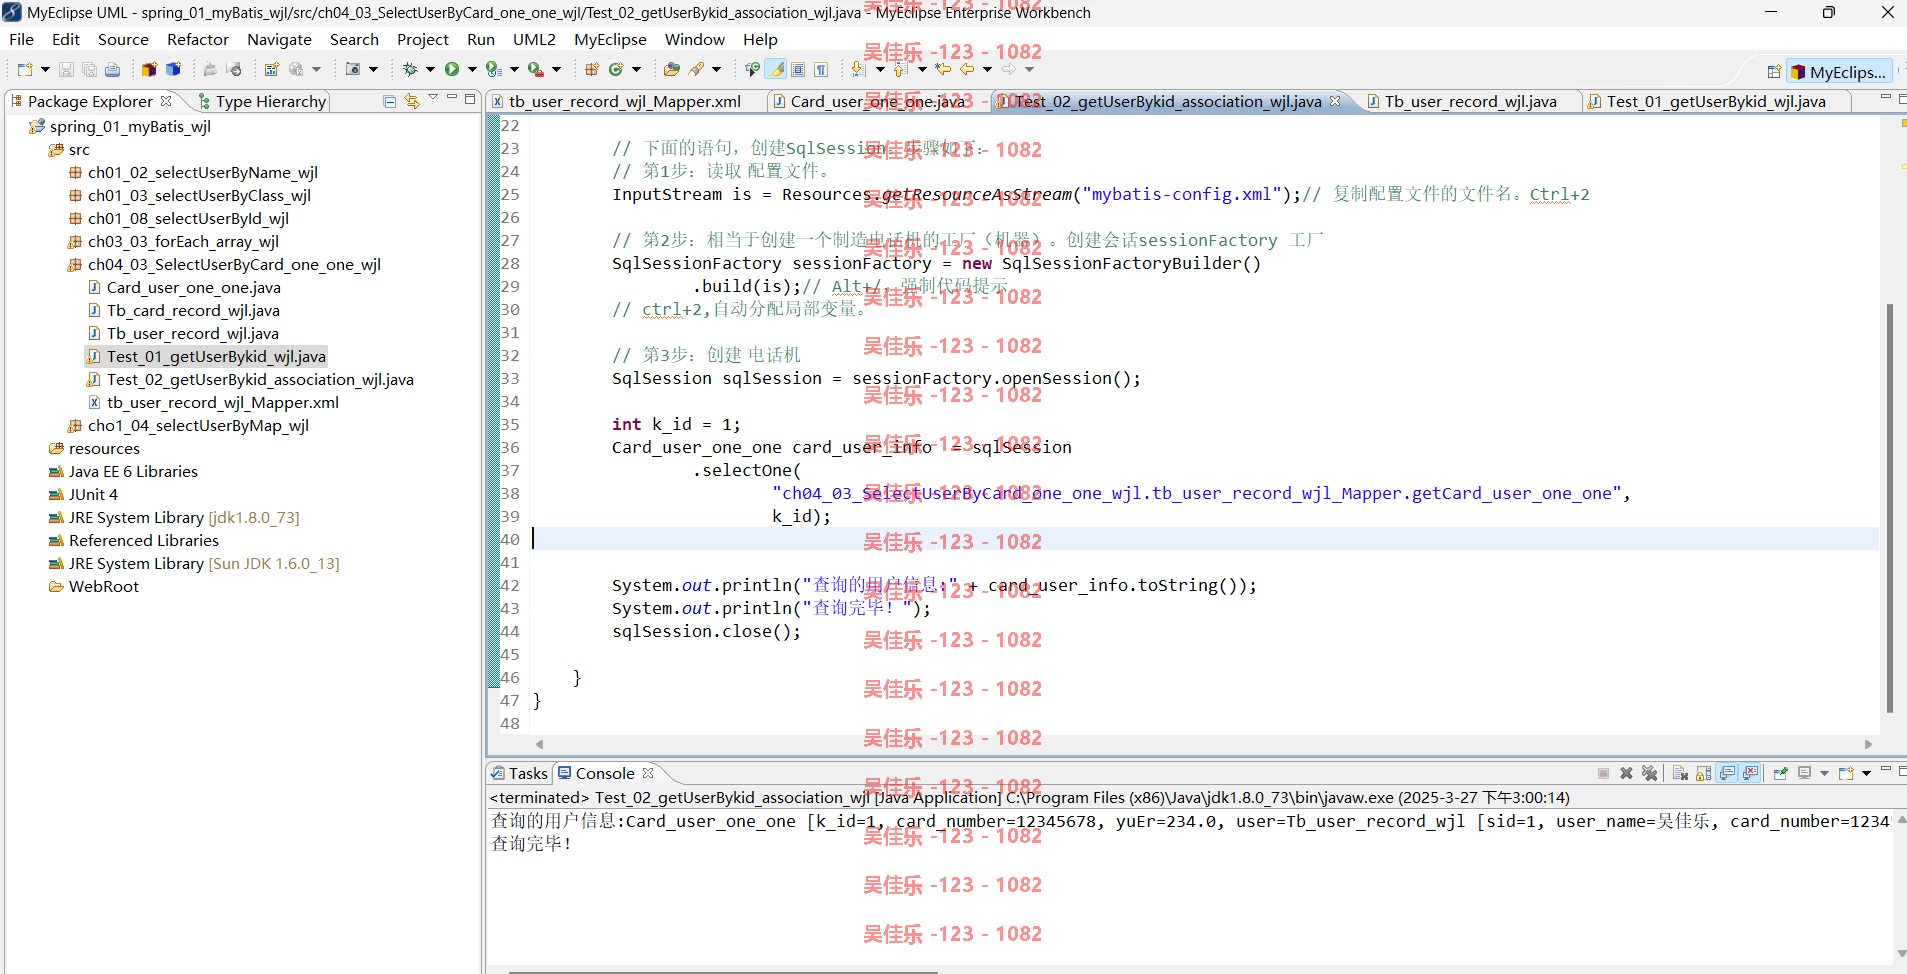Click the snapshot camera toolbar icon
Viewport: 1907px width, 974px height.
pyautogui.click(x=353, y=69)
